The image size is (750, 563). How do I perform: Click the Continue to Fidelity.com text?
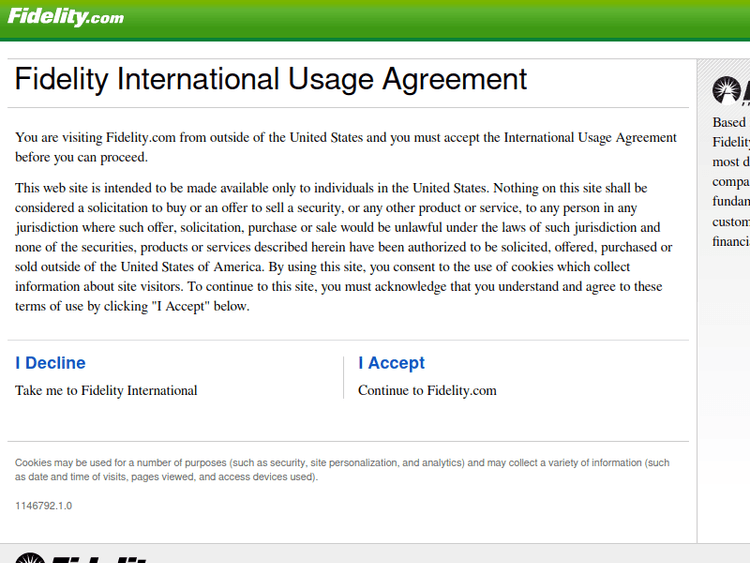point(427,390)
